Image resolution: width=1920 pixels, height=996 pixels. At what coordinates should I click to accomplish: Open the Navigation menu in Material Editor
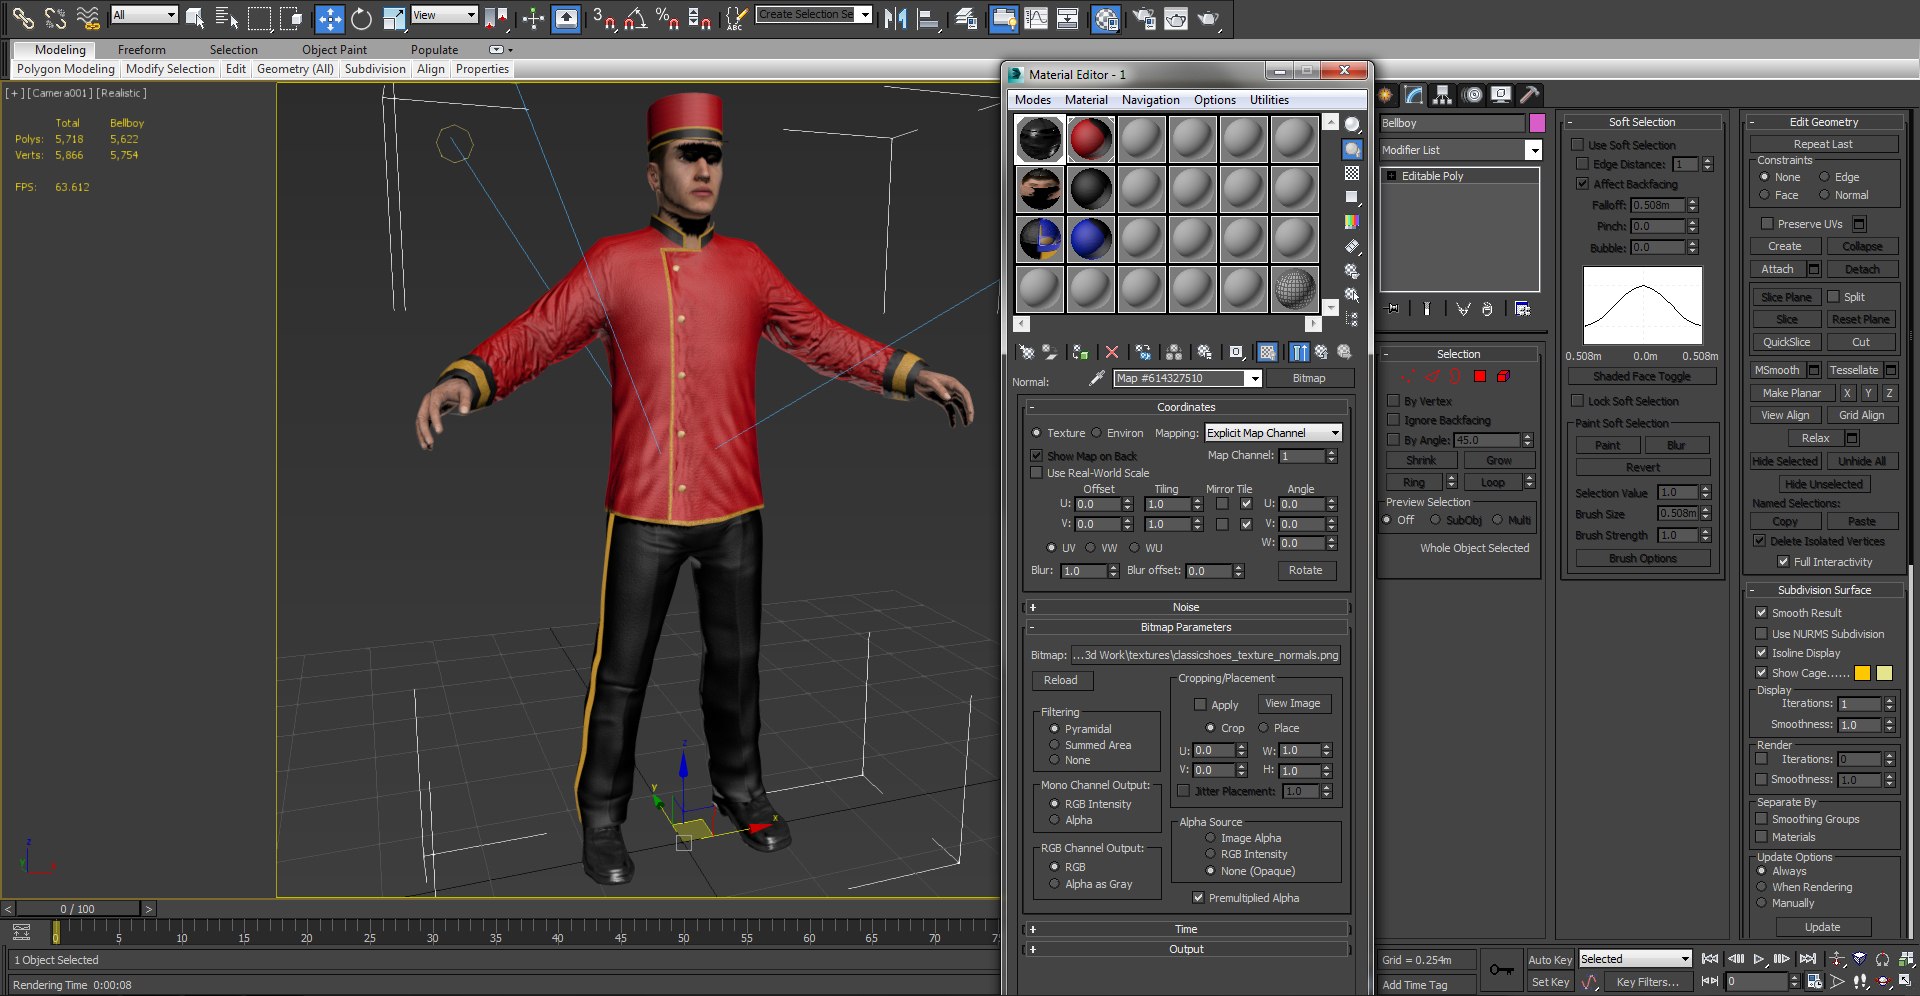[1150, 100]
